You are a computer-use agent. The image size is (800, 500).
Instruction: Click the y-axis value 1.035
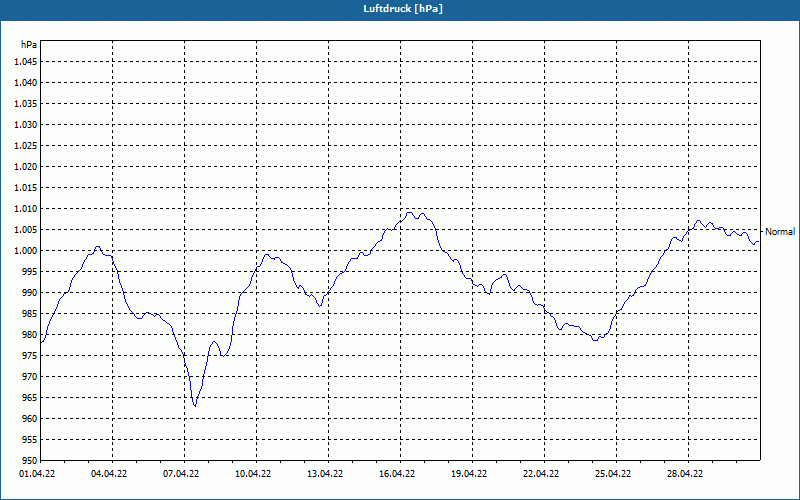point(26,104)
